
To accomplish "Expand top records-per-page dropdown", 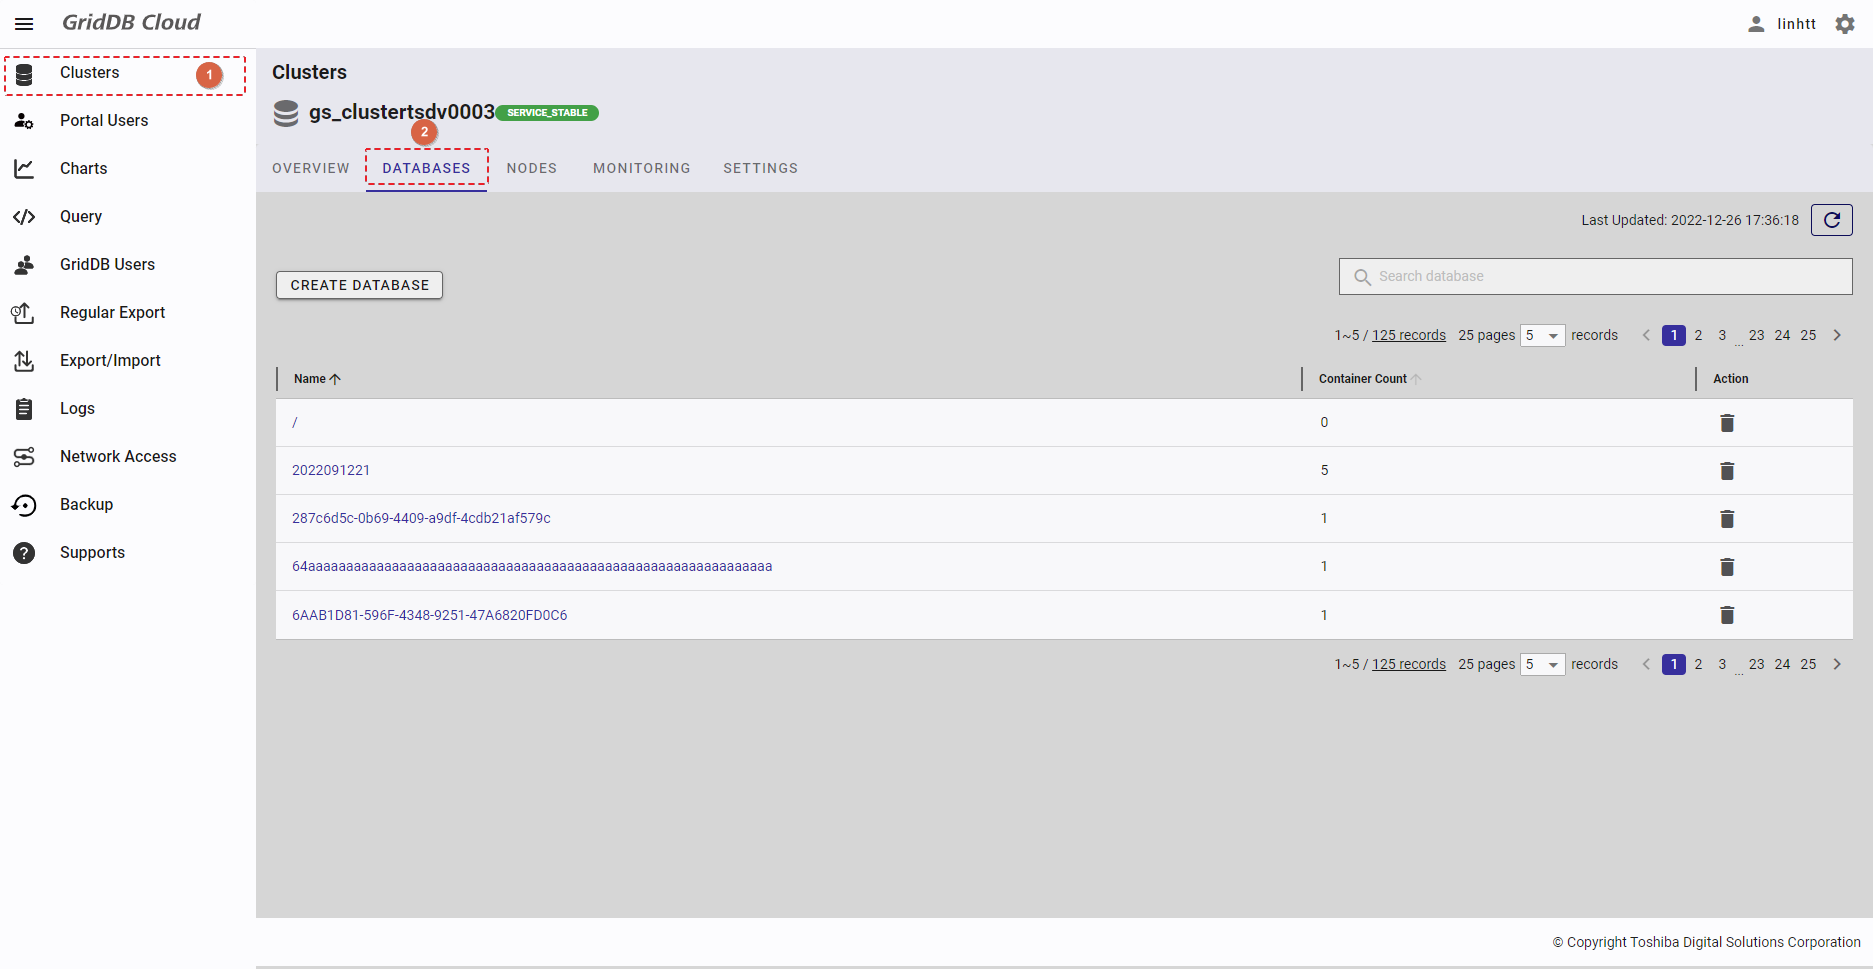I will 1542,336.
